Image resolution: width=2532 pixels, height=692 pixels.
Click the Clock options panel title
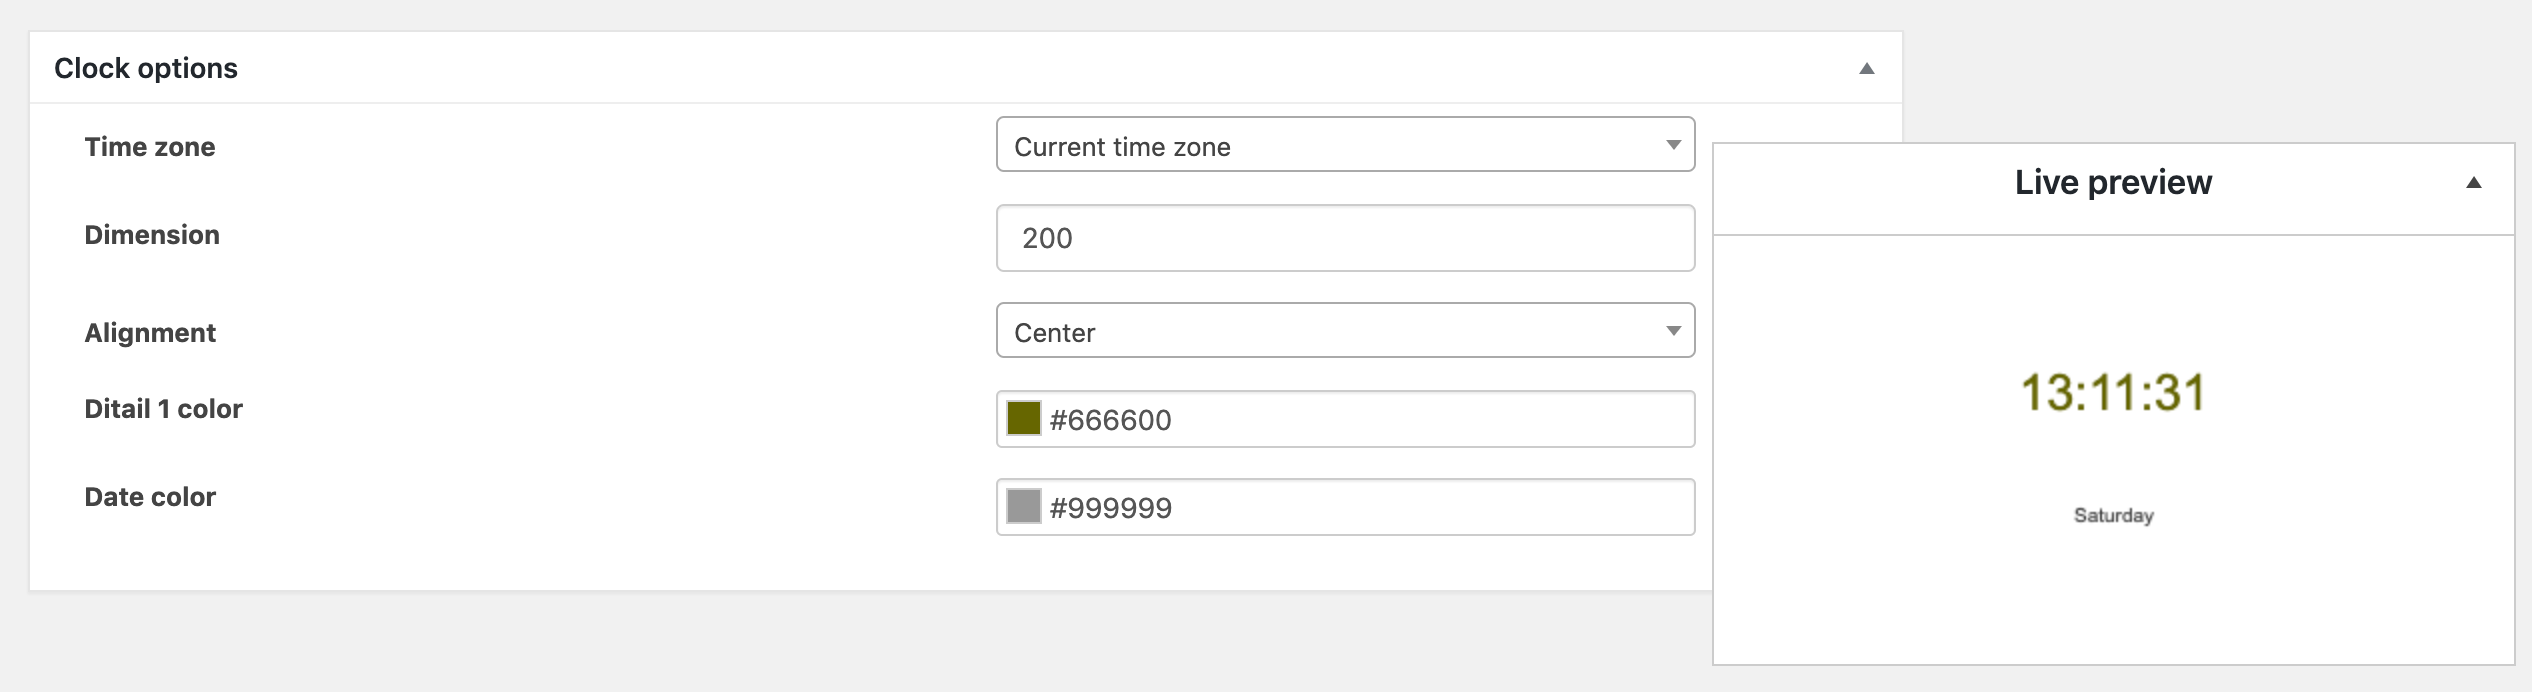click(146, 68)
